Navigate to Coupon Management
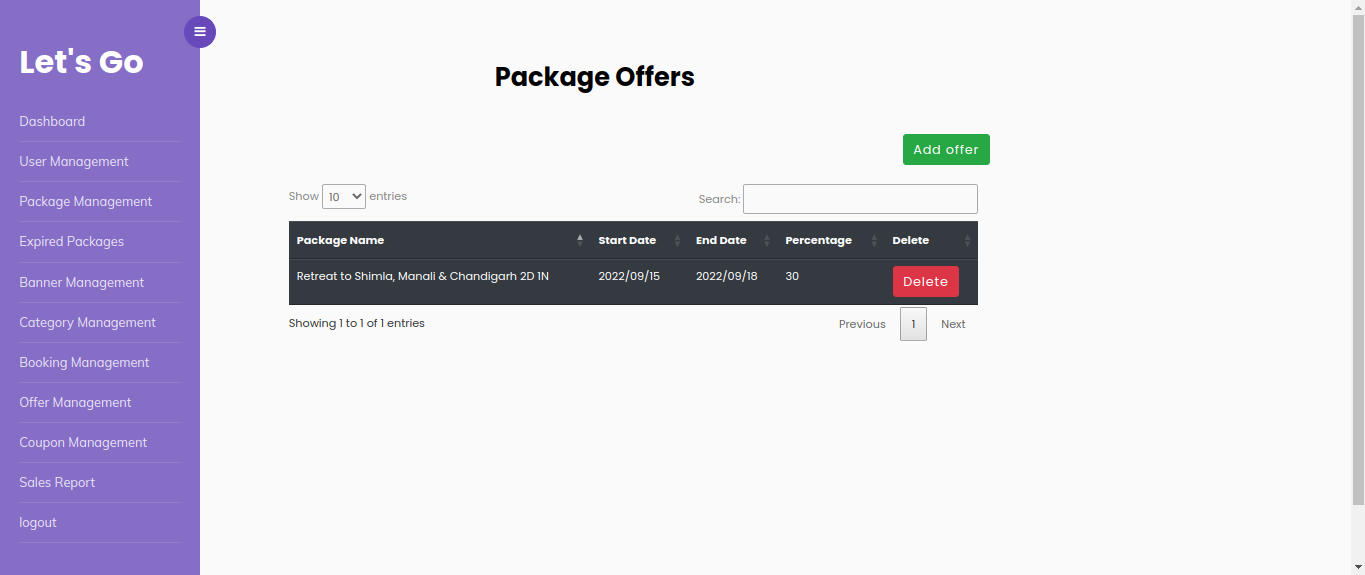The width and height of the screenshot is (1365, 575). coord(83,442)
